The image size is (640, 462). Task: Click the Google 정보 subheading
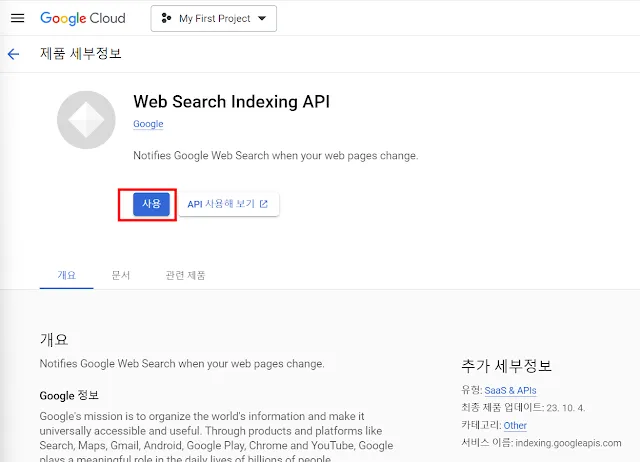pos(69,395)
